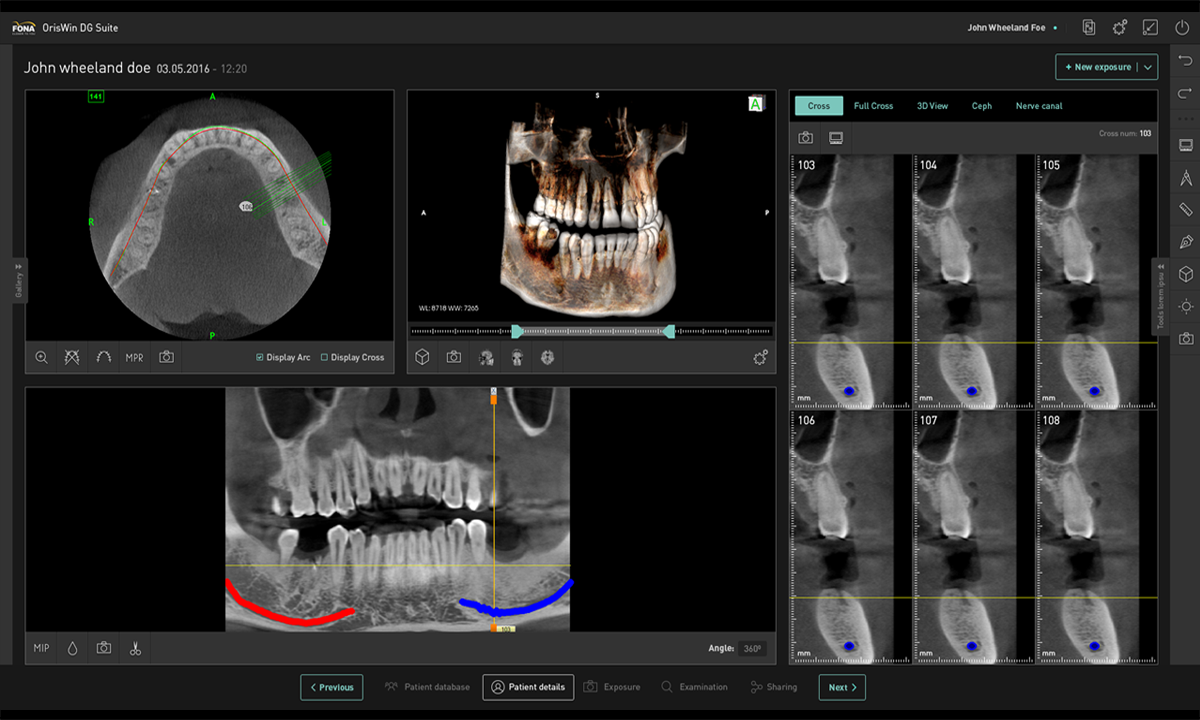
Task: Disable the Display Arc checkbox
Action: tap(259, 357)
